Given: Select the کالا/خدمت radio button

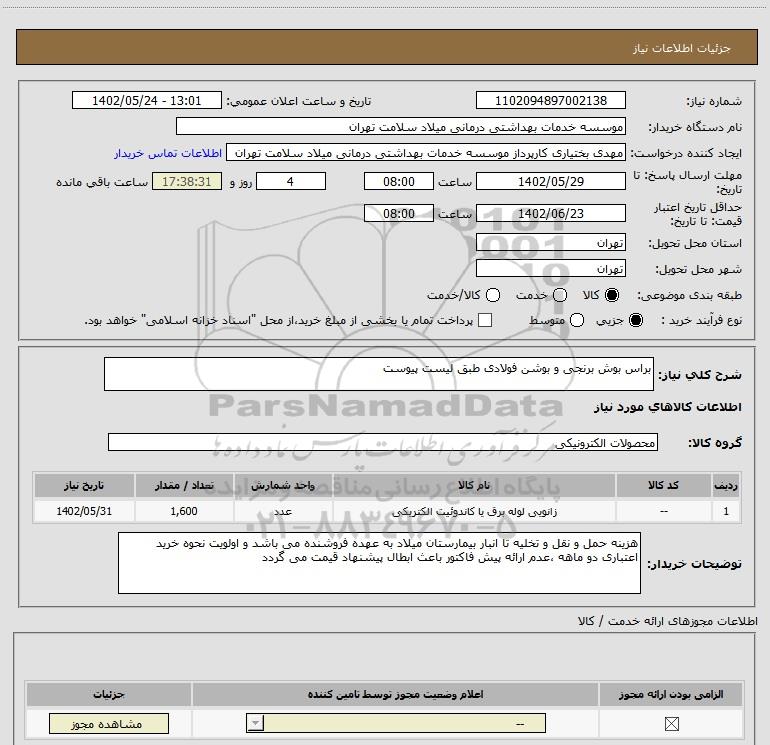Looking at the screenshot, I should [x=493, y=295].
